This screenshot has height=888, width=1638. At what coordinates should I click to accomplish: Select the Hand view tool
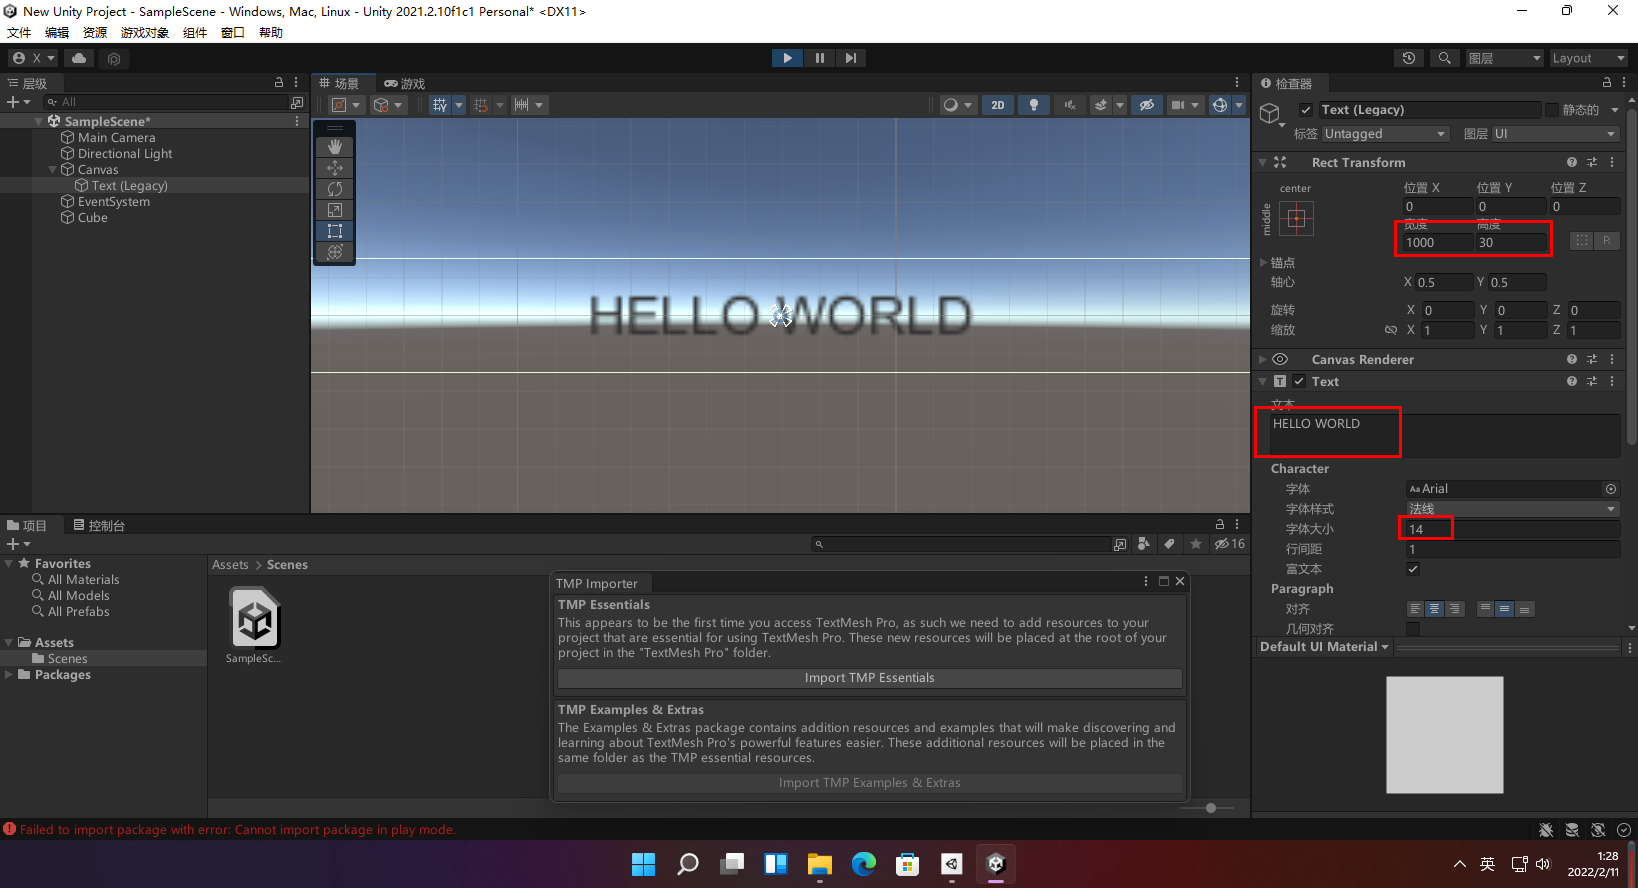click(335, 146)
